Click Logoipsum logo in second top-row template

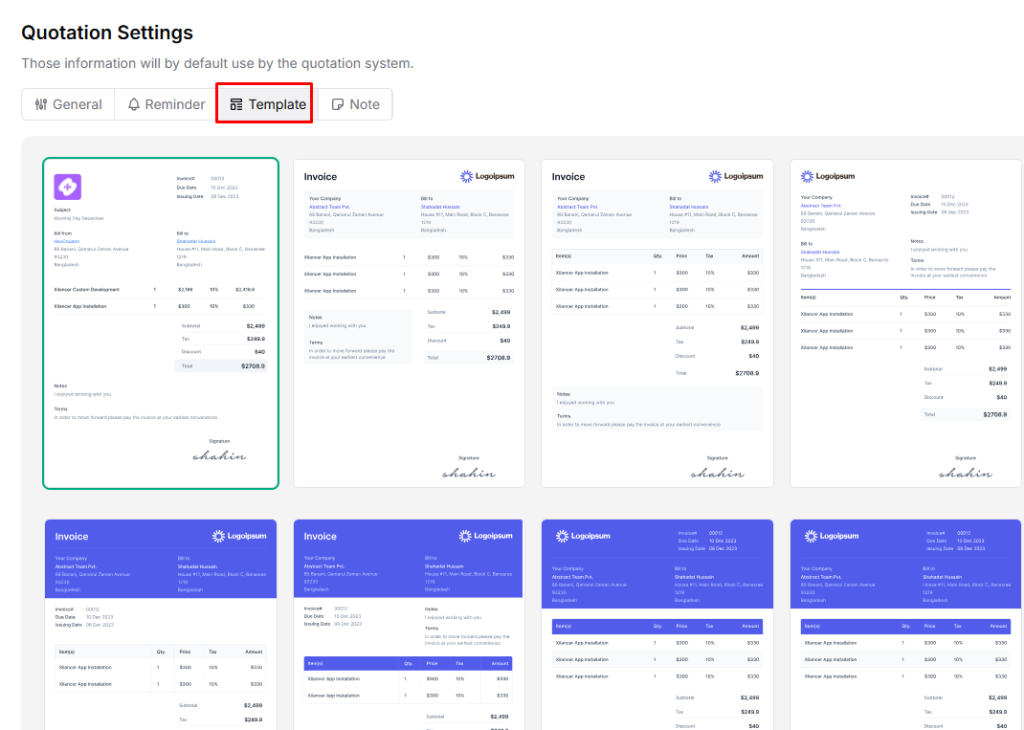point(487,176)
